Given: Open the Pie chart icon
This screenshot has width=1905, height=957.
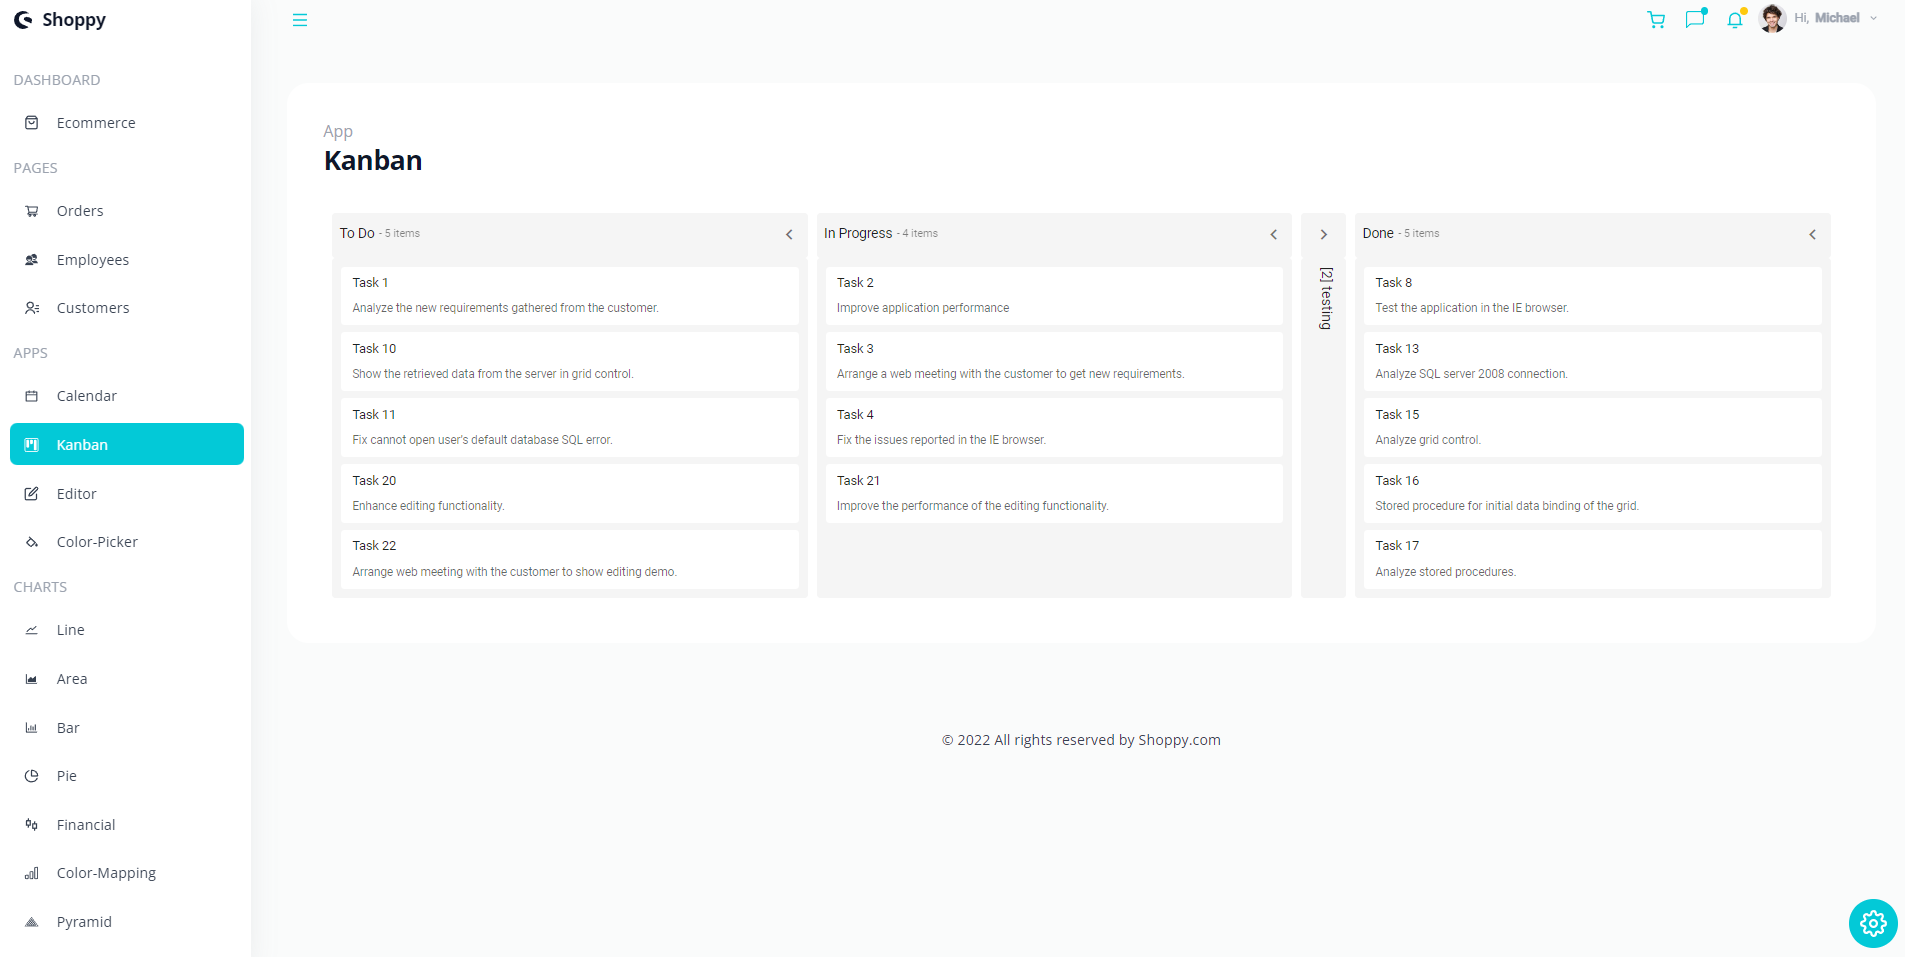Looking at the screenshot, I should (x=33, y=775).
